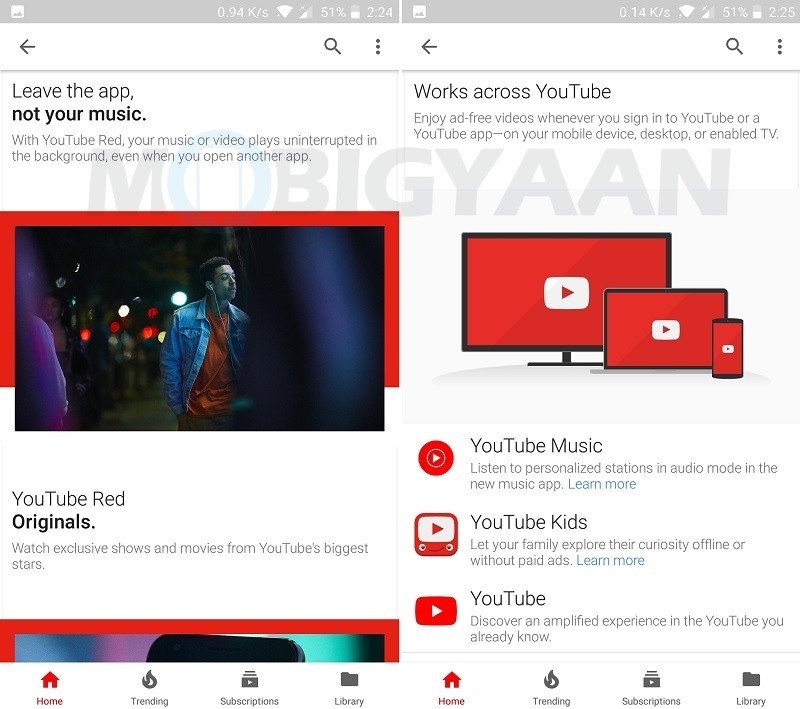Tap the man with earphones image
The image size is (800, 709).
tap(199, 328)
